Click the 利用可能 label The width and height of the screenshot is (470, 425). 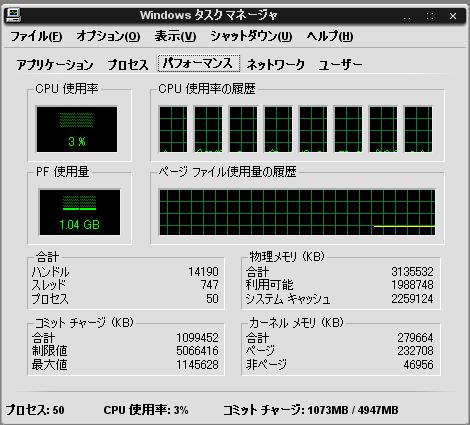click(x=269, y=285)
